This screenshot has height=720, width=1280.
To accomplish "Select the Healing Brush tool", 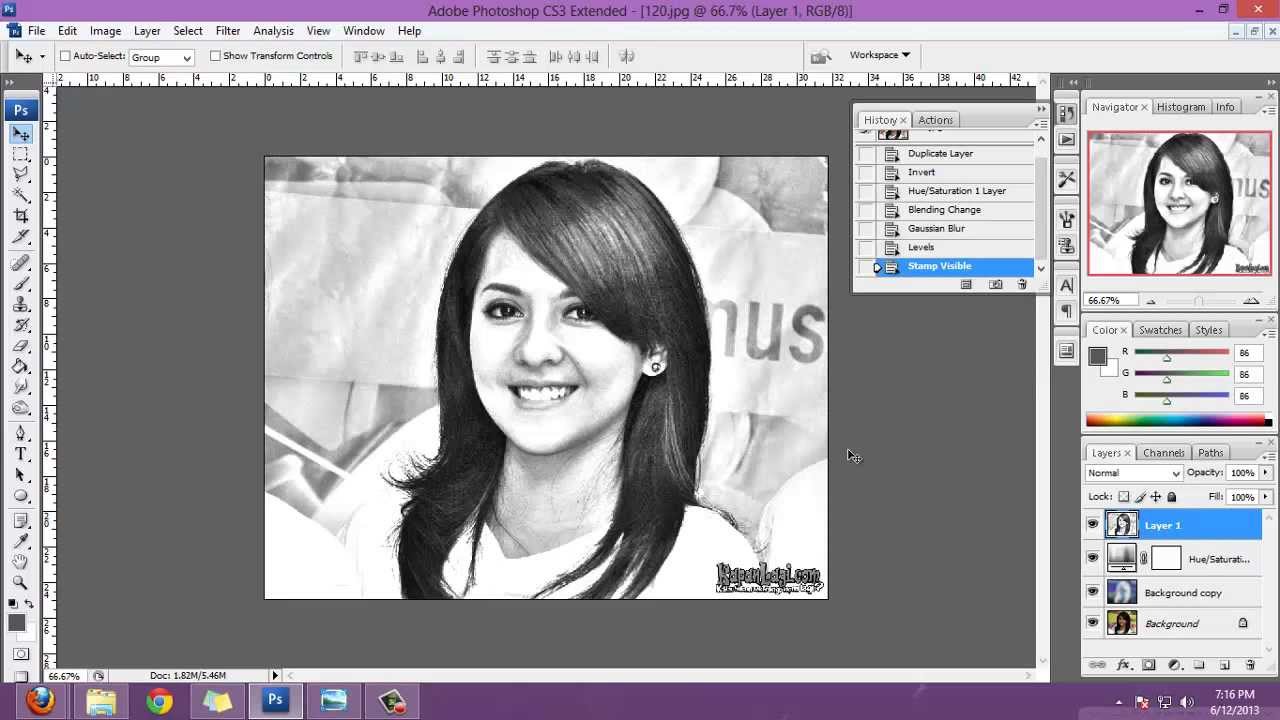I will coord(21,264).
